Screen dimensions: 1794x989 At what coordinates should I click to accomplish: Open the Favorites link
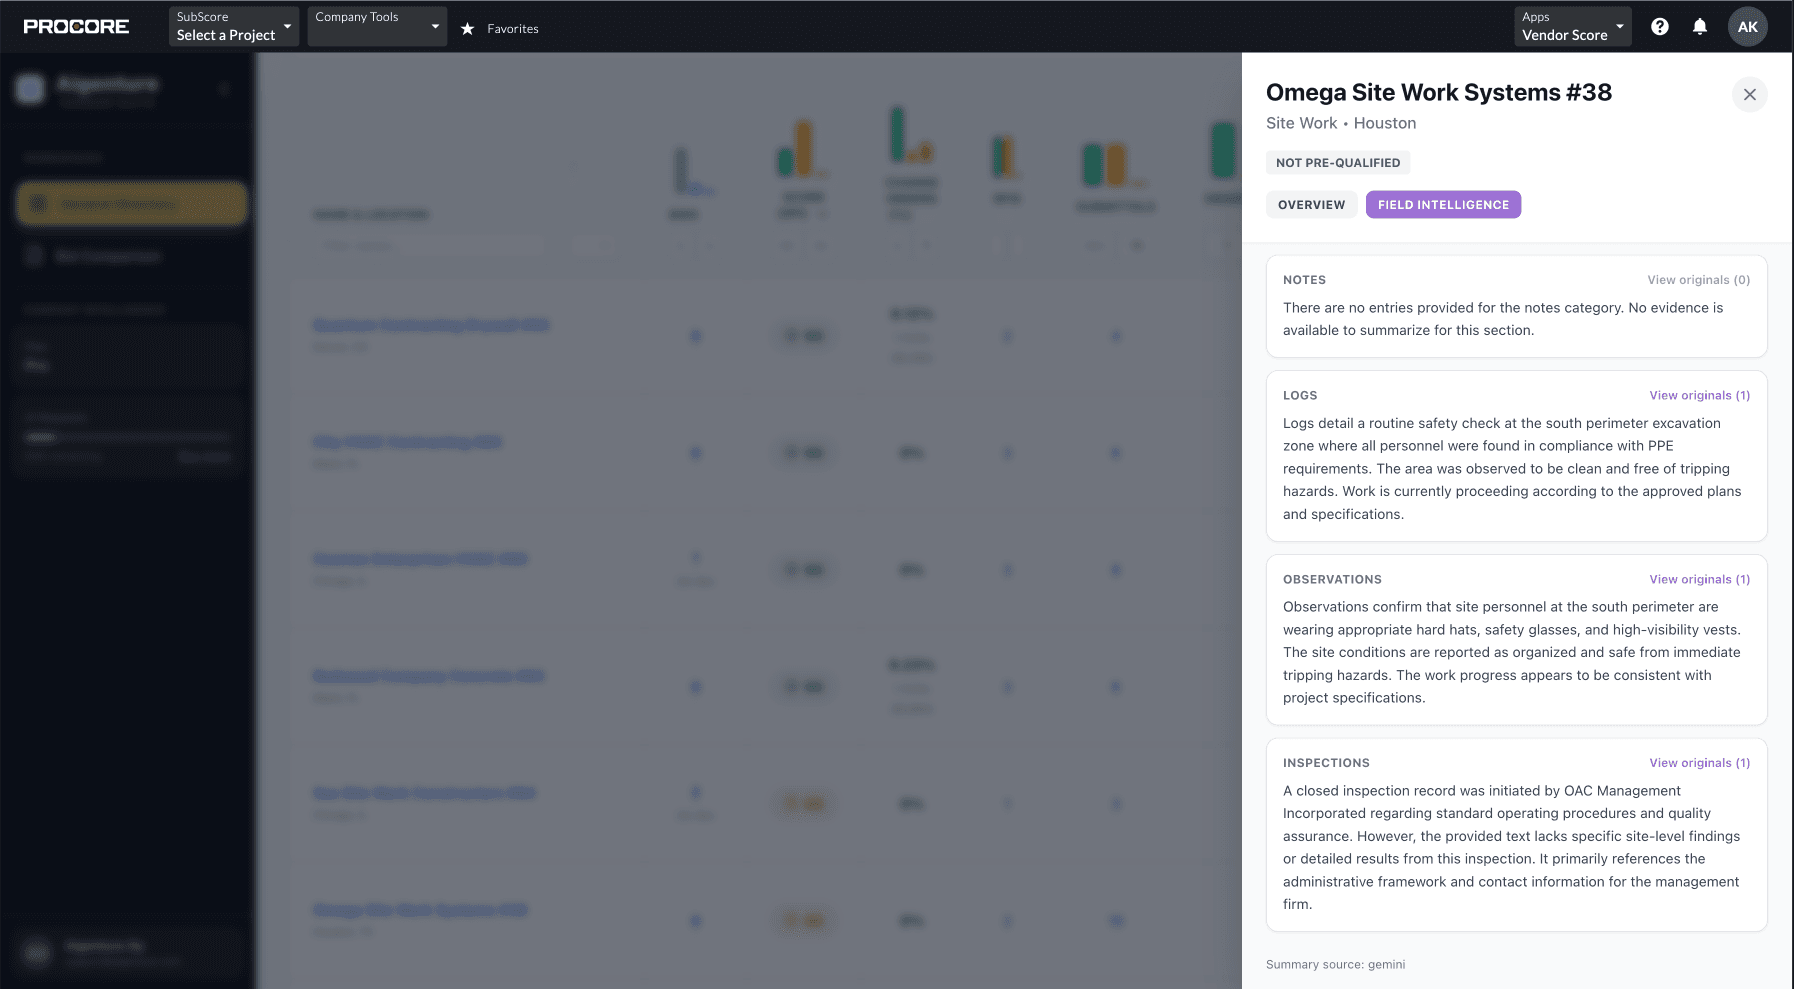(x=513, y=29)
